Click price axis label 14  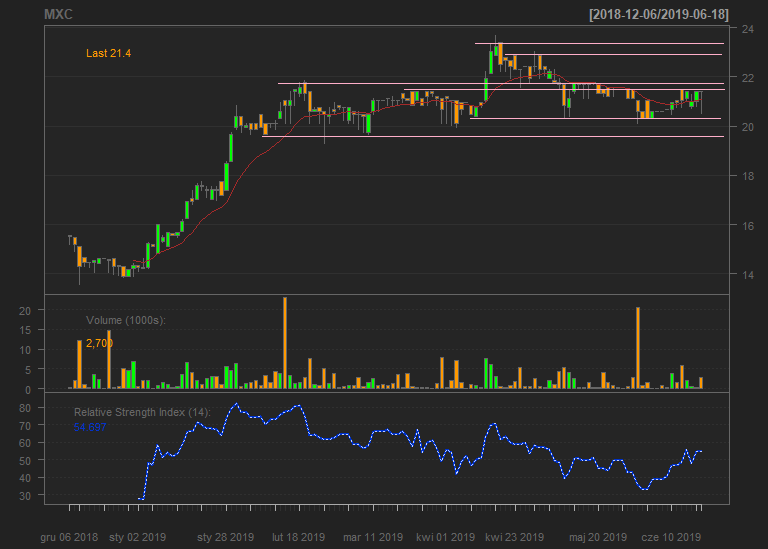[x=747, y=274]
